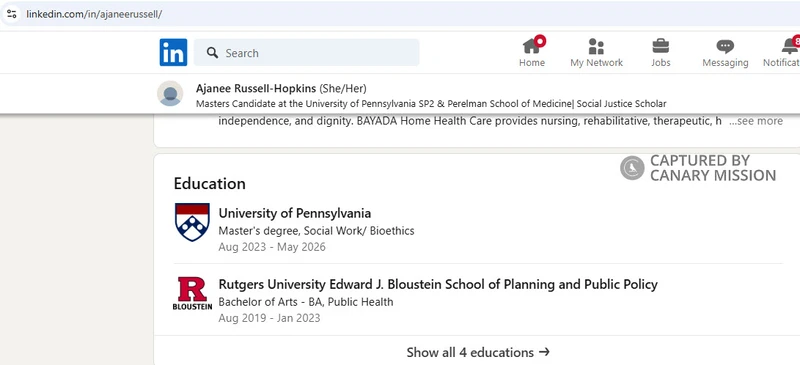The image size is (800, 365).
Task: Select the Jobs menu label
Action: pyautogui.click(x=661, y=63)
